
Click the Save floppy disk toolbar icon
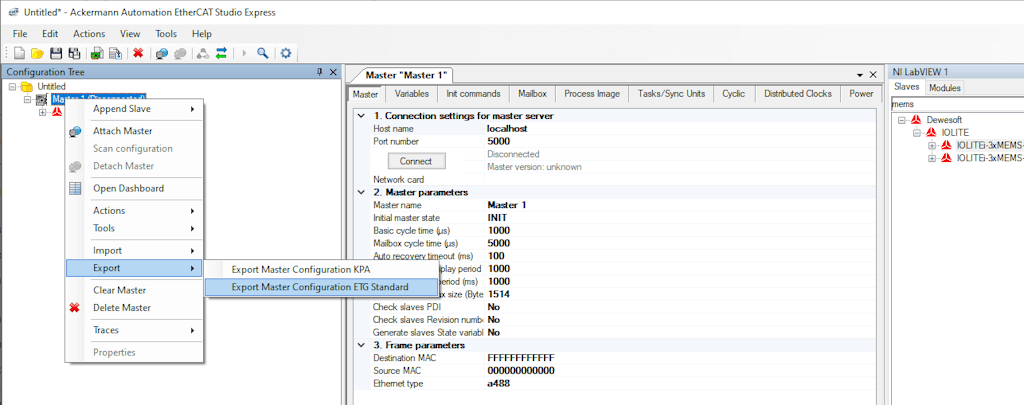coord(56,54)
